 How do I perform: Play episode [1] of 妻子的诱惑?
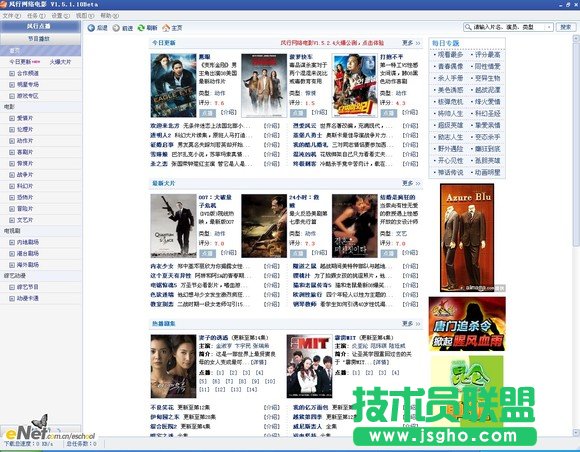pyautogui.click(x=220, y=373)
